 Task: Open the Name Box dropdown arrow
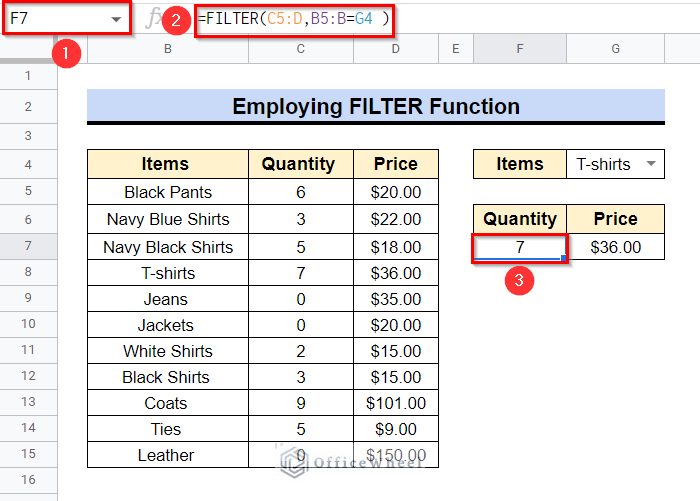pyautogui.click(x=116, y=19)
